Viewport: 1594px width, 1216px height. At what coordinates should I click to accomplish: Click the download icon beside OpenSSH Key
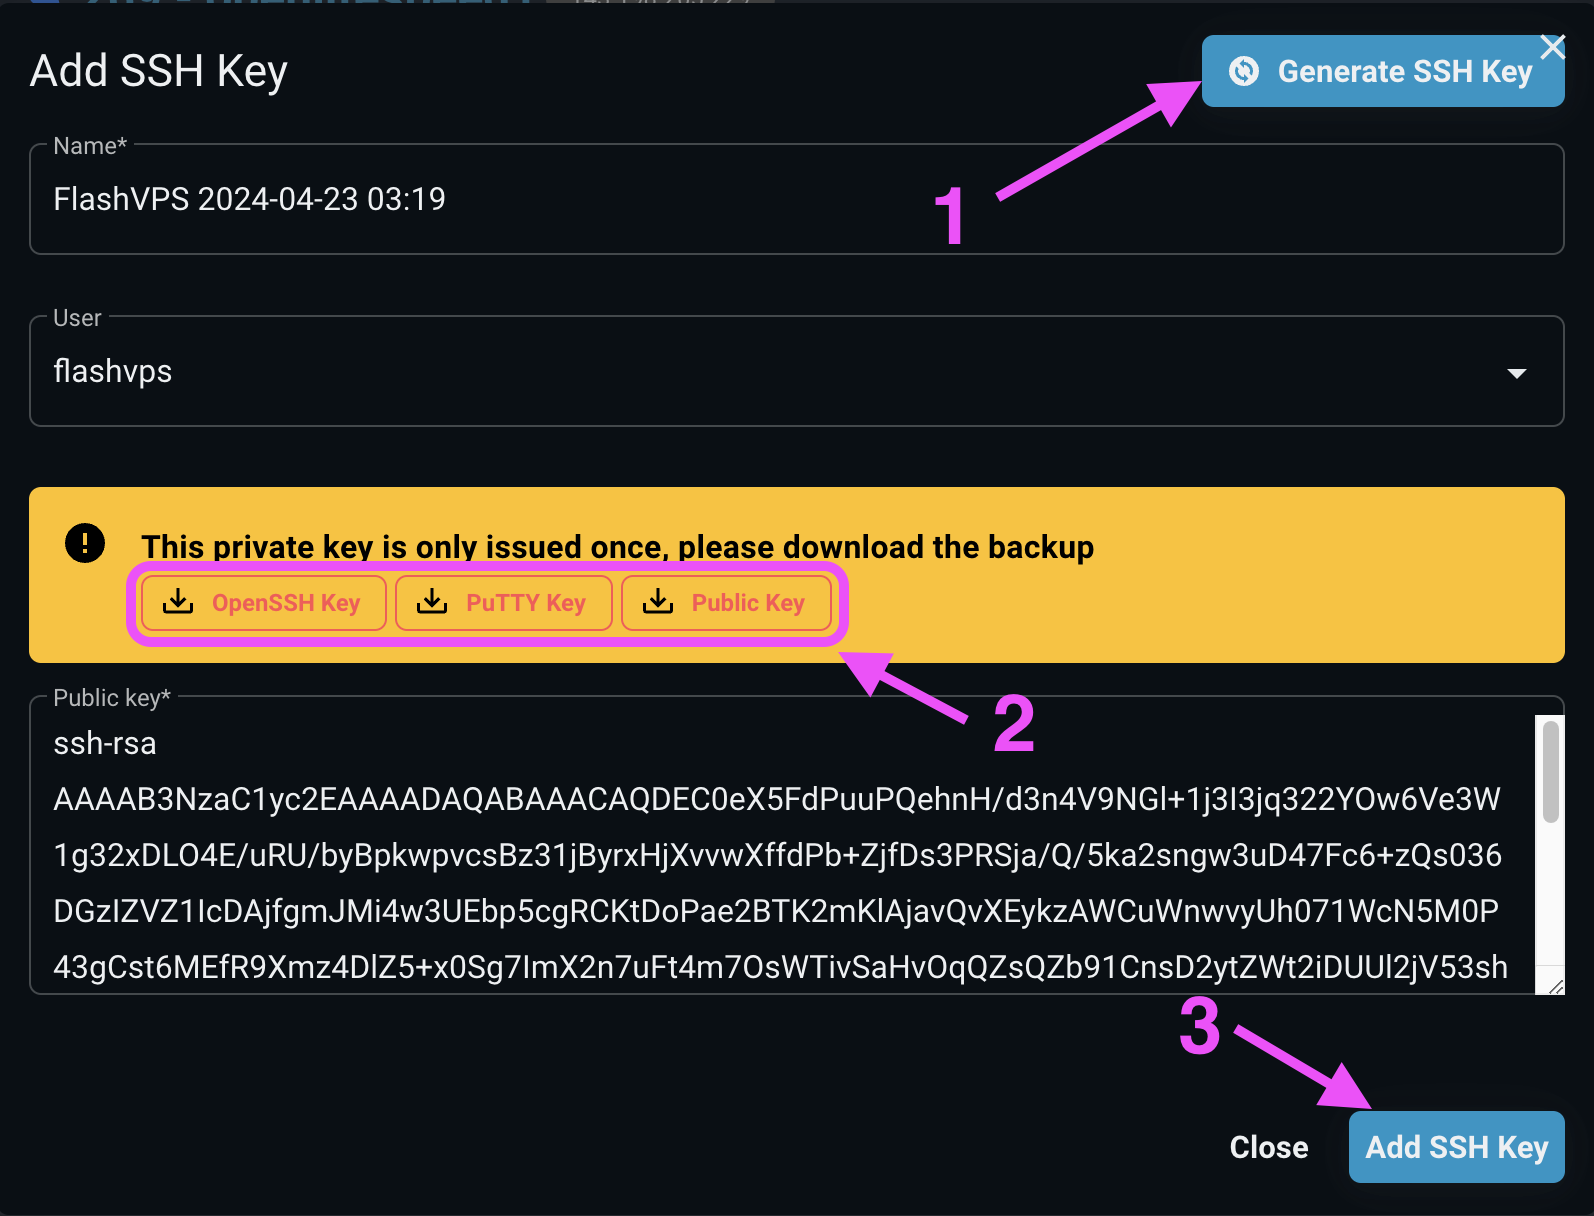178,602
